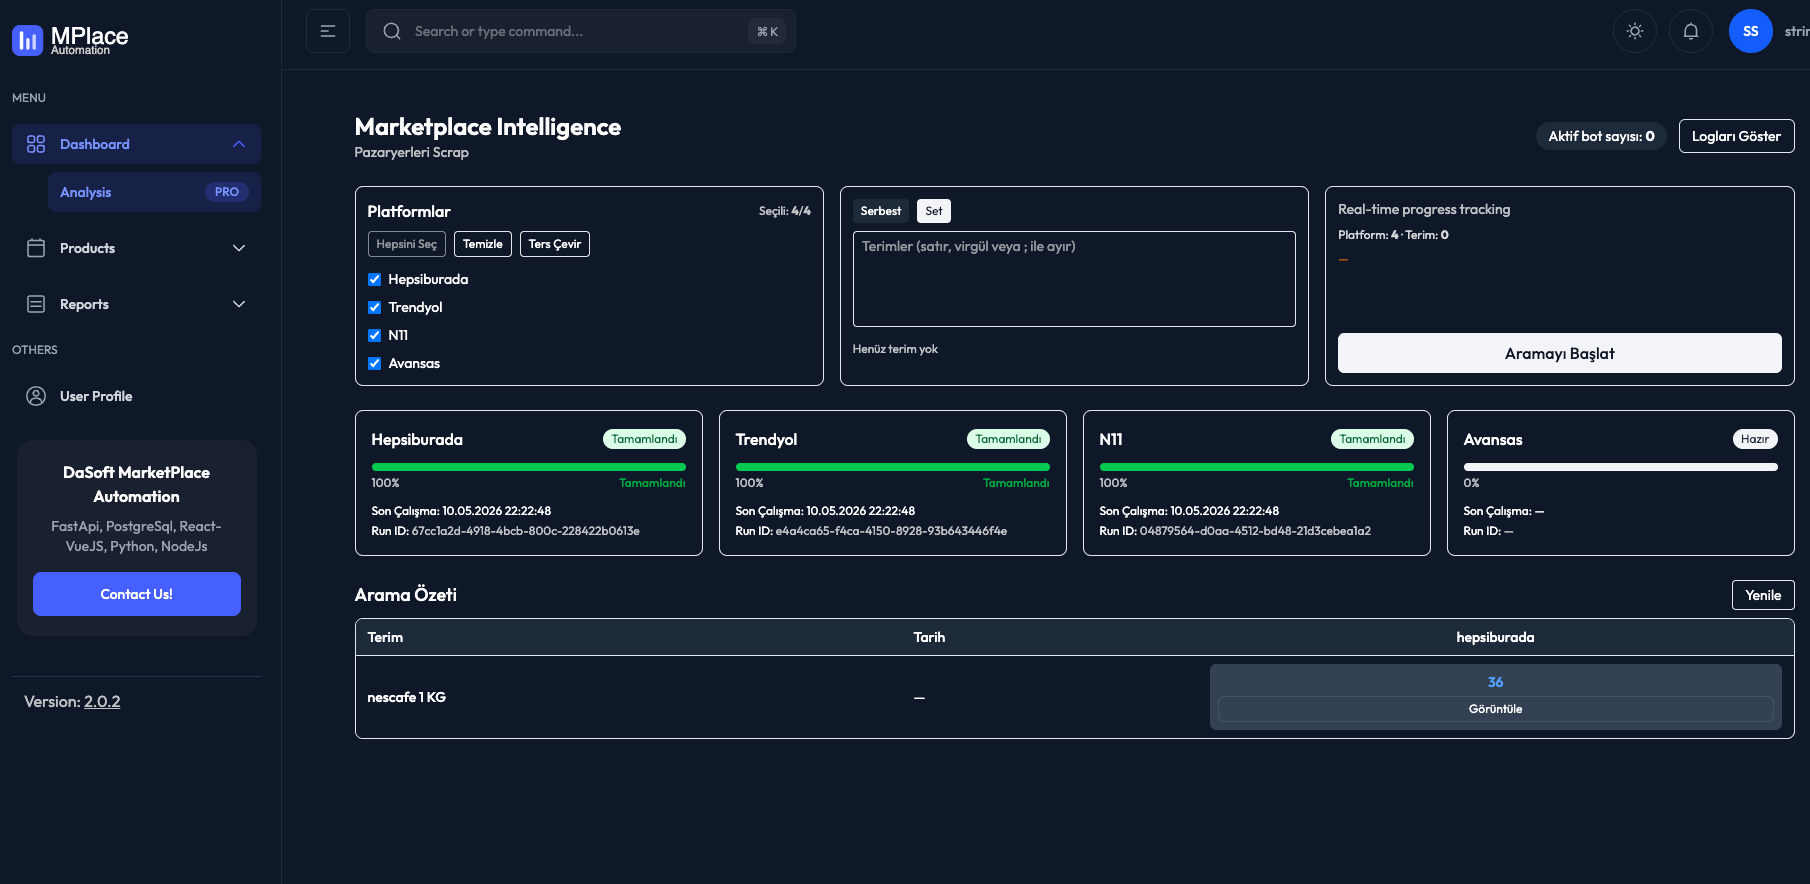
Task: Uncheck the Avansas platform checkbox
Action: coord(374,363)
